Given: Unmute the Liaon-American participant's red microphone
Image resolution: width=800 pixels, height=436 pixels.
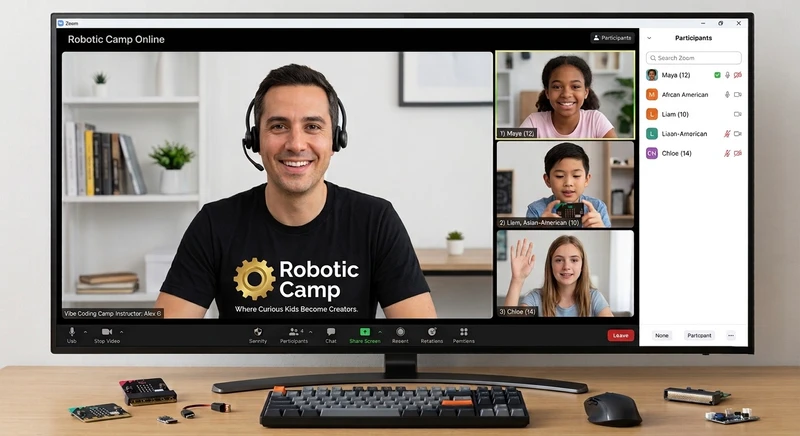Looking at the screenshot, I should coord(728,134).
